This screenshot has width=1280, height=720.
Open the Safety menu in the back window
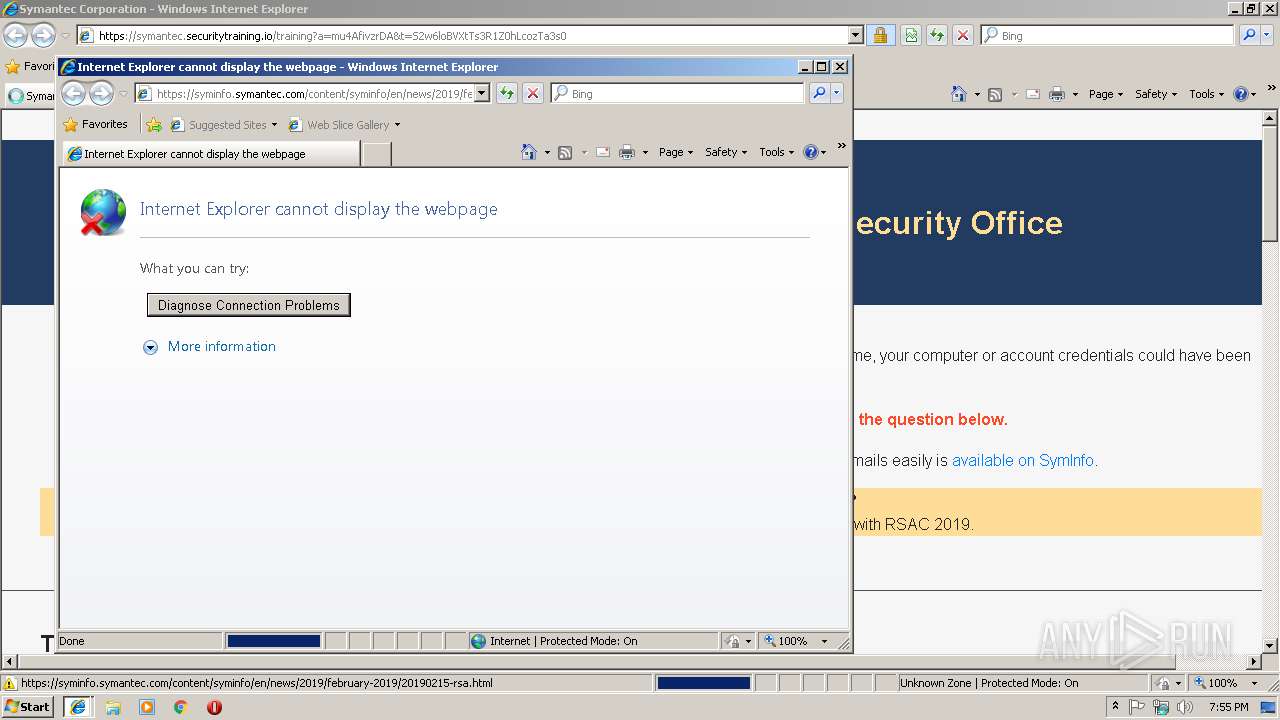click(x=1156, y=94)
